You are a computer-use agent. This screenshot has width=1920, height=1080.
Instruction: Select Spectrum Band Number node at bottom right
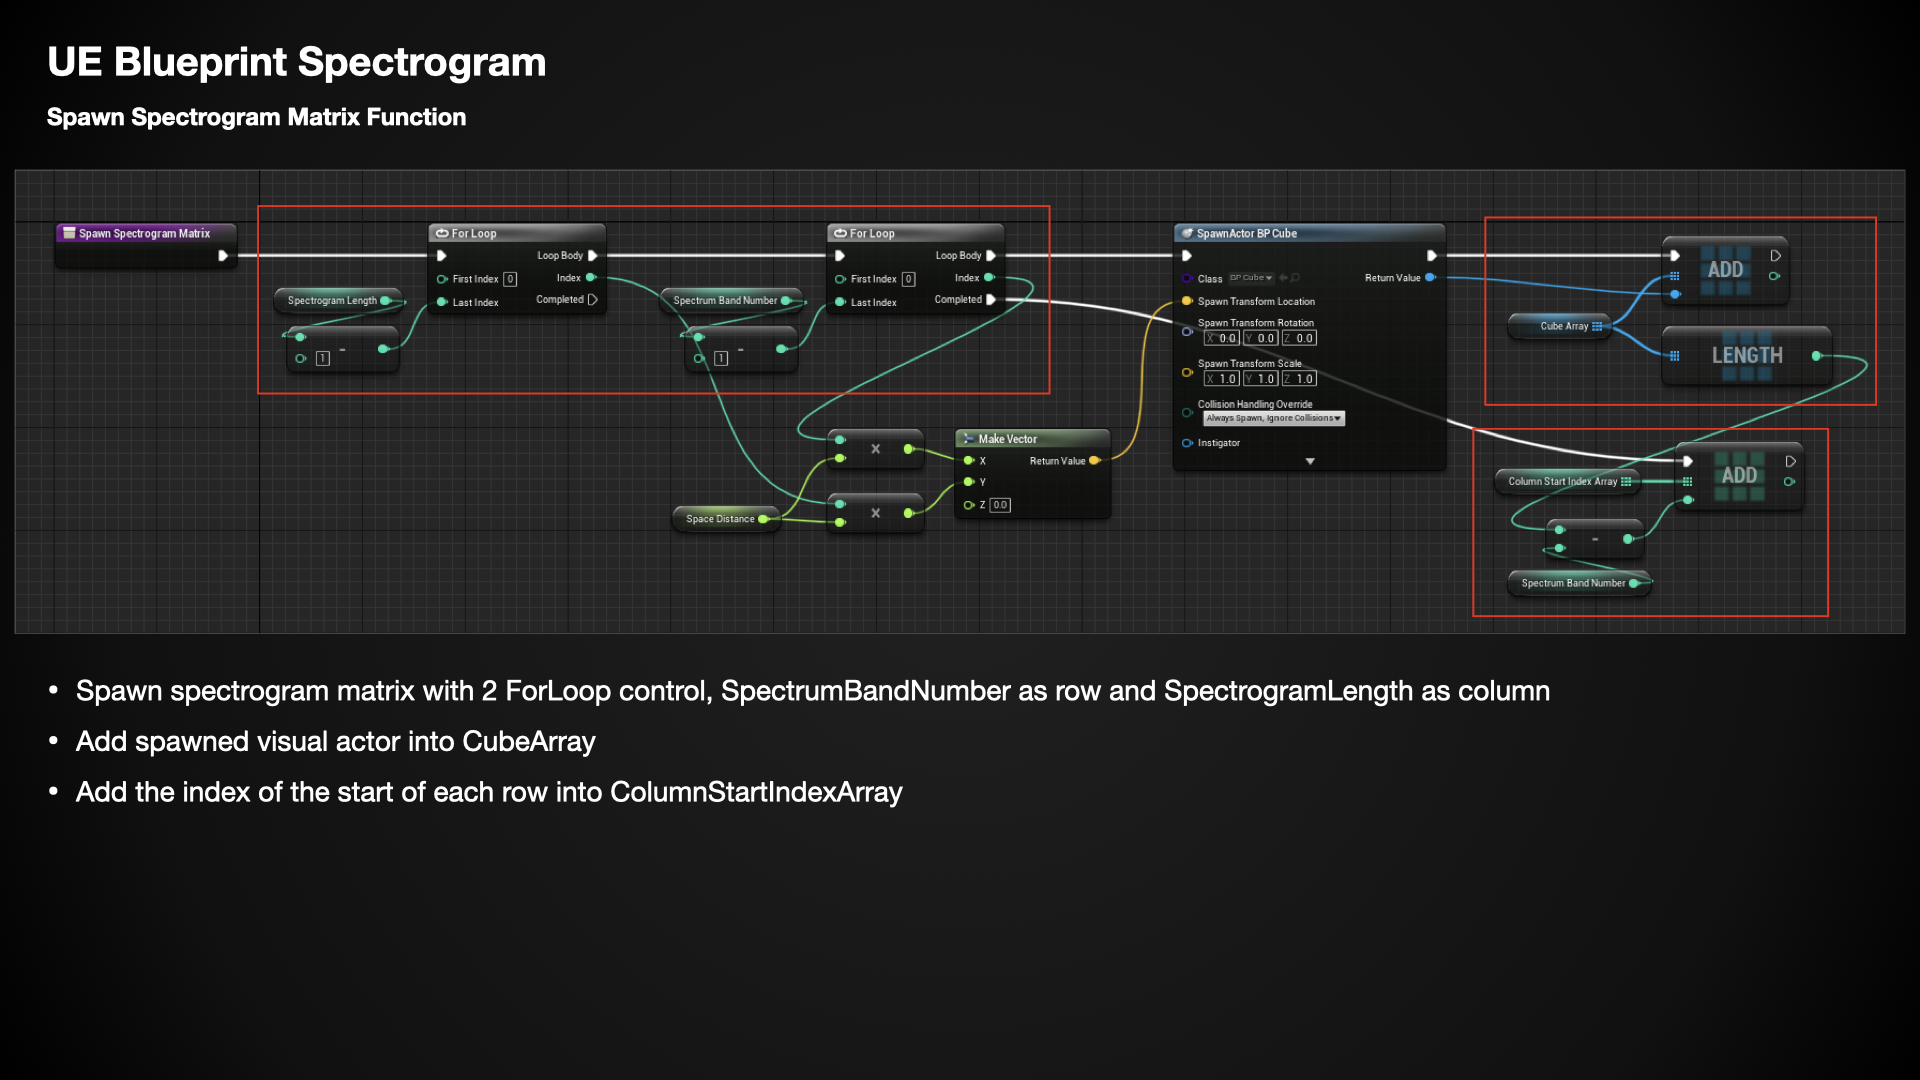[x=1579, y=583]
